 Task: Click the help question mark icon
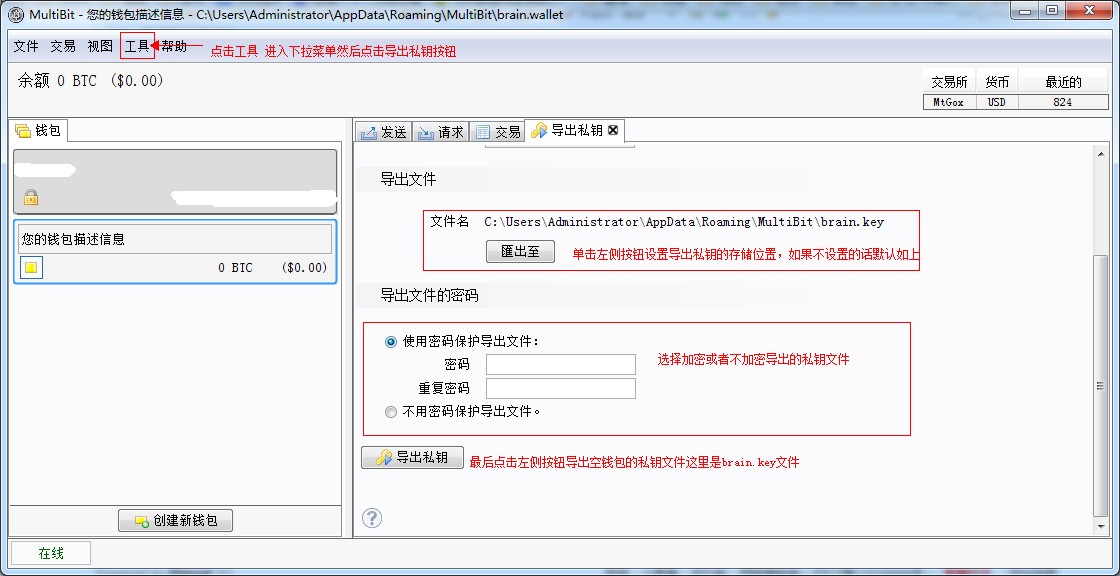pos(372,517)
